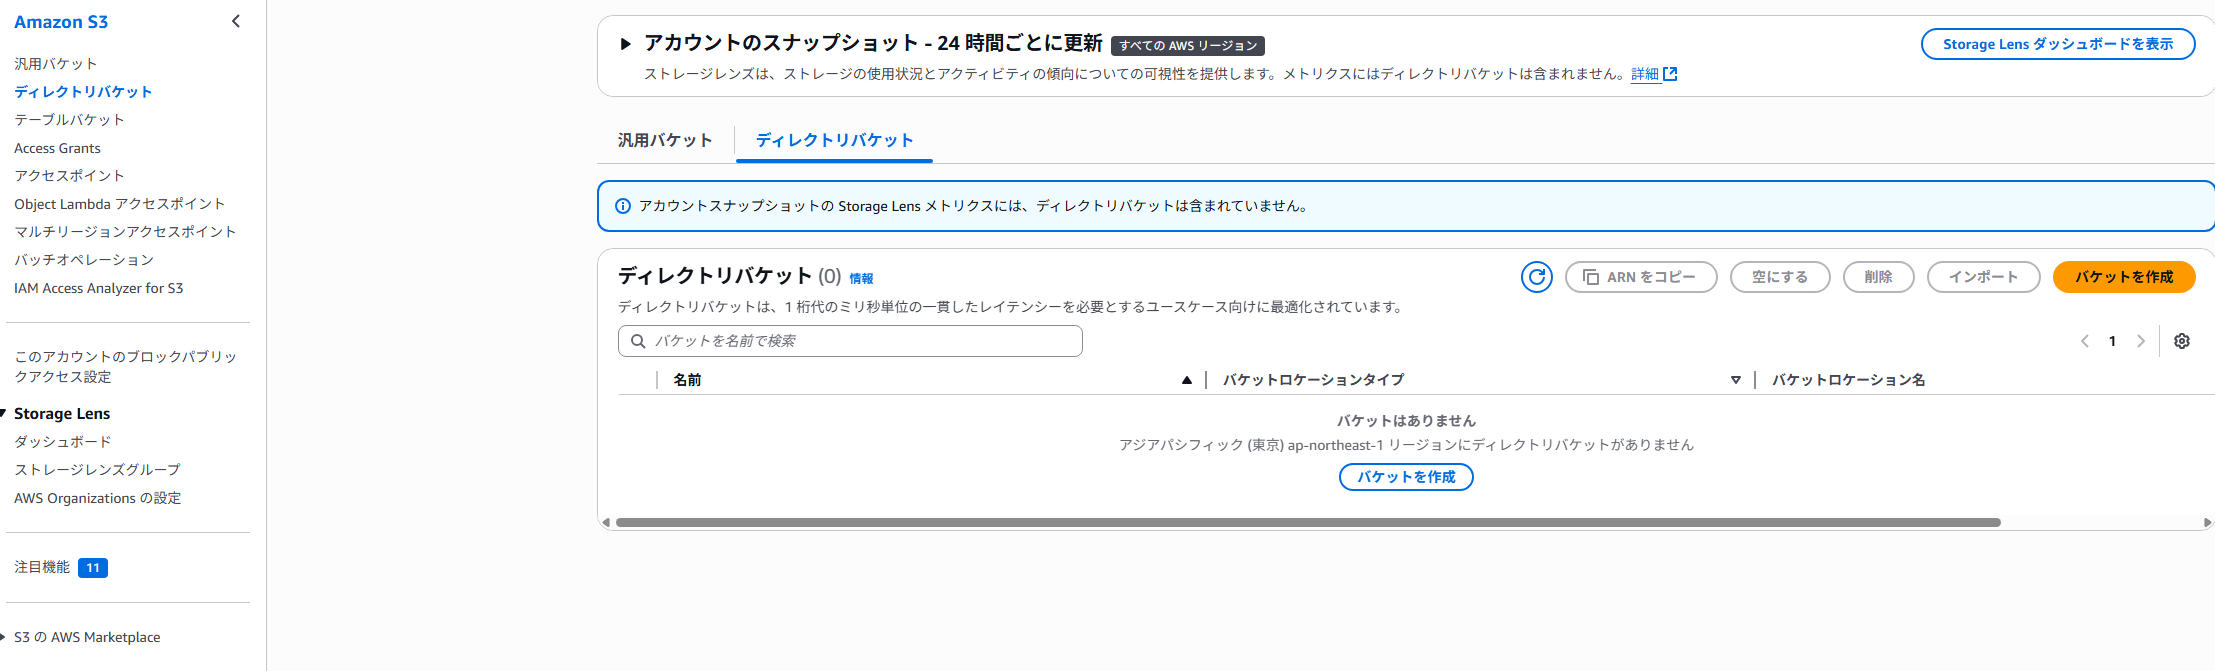Open バッチオペレーション in the sidebar

point(84,259)
